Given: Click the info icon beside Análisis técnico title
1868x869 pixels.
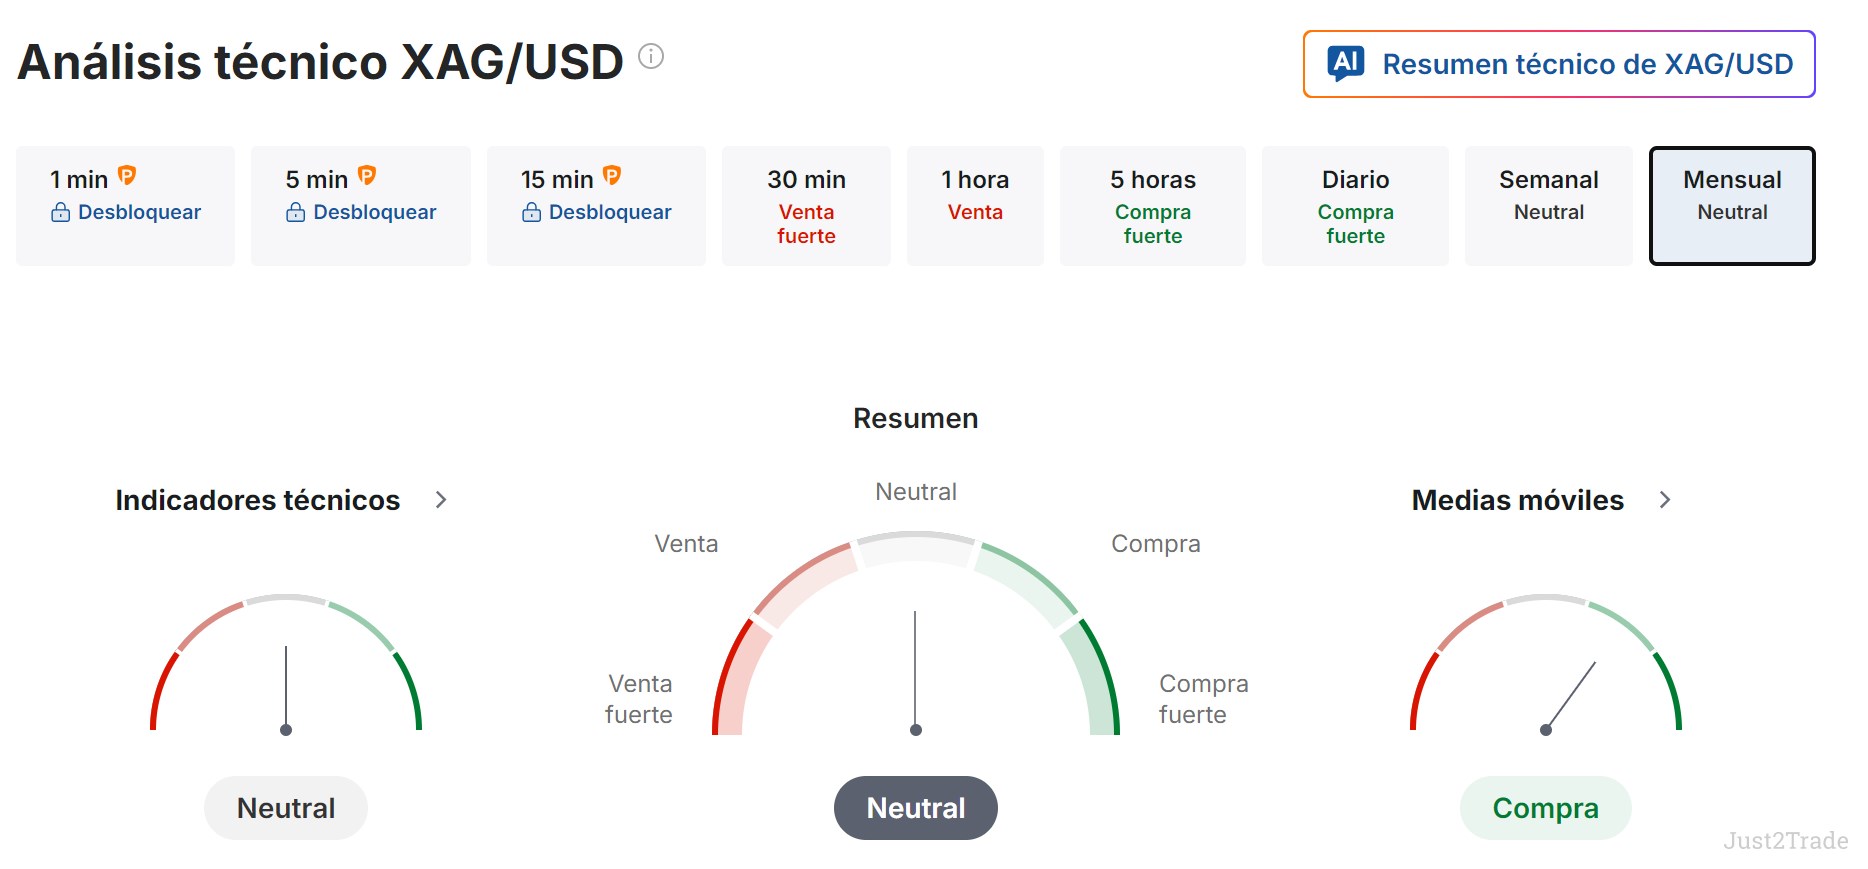Looking at the screenshot, I should click(x=651, y=56).
